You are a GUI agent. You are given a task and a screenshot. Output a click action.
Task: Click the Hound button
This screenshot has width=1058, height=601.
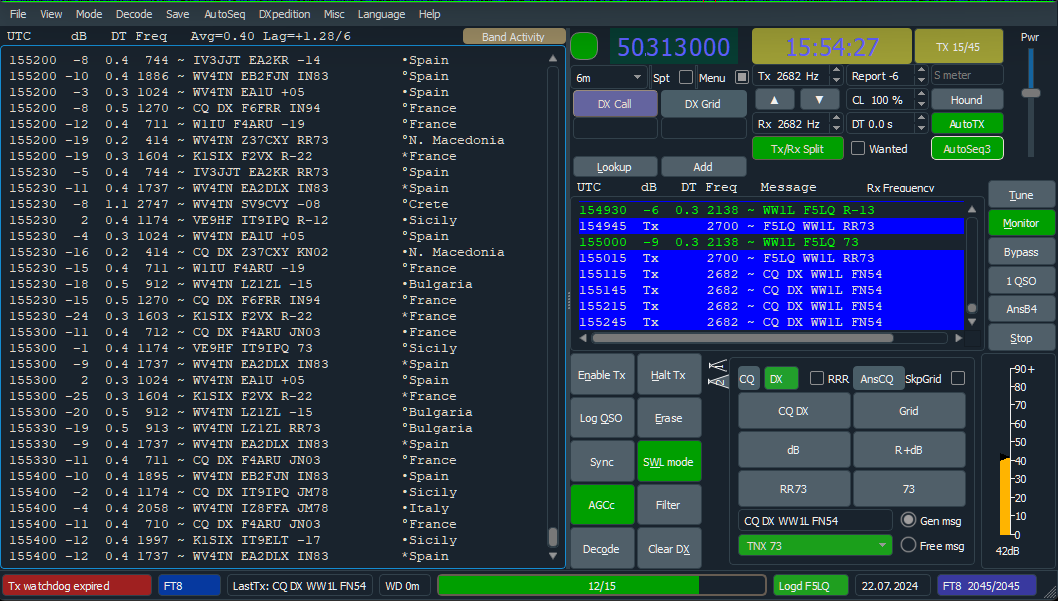pyautogui.click(x=966, y=100)
